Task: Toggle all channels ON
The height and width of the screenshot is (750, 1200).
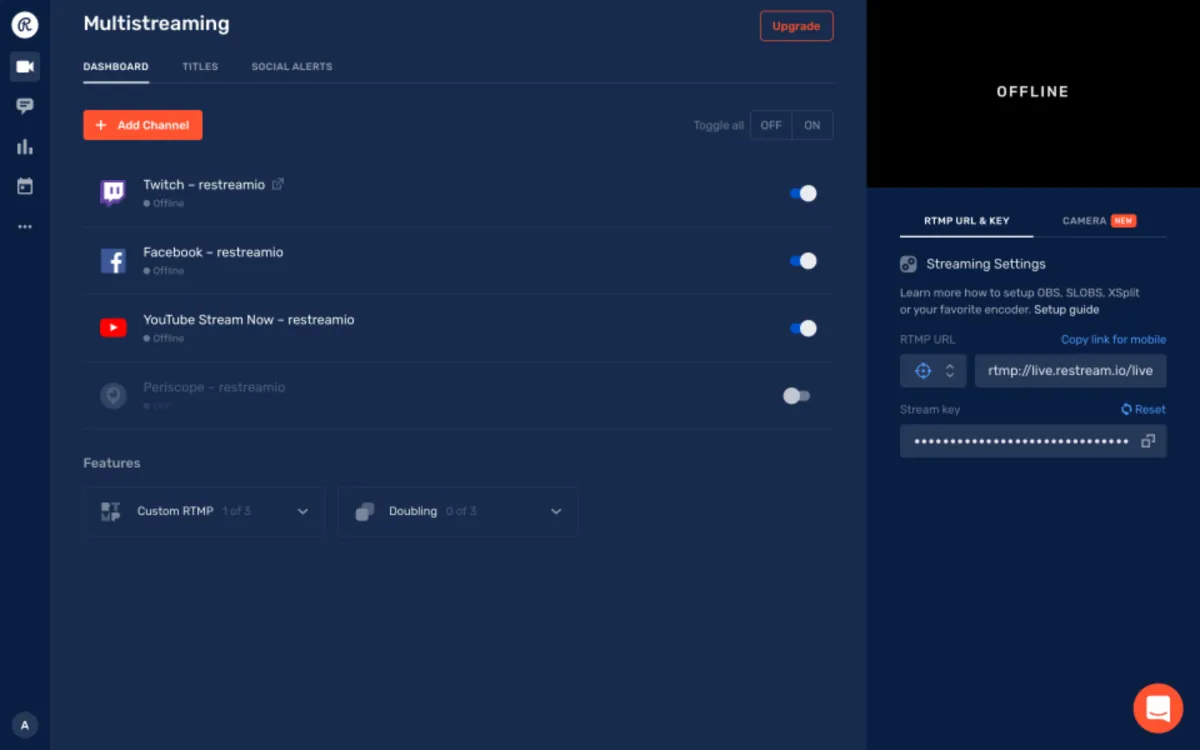Action: [x=812, y=125]
